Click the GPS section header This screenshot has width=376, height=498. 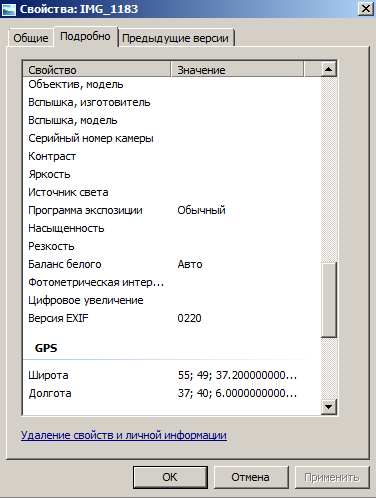point(46,348)
